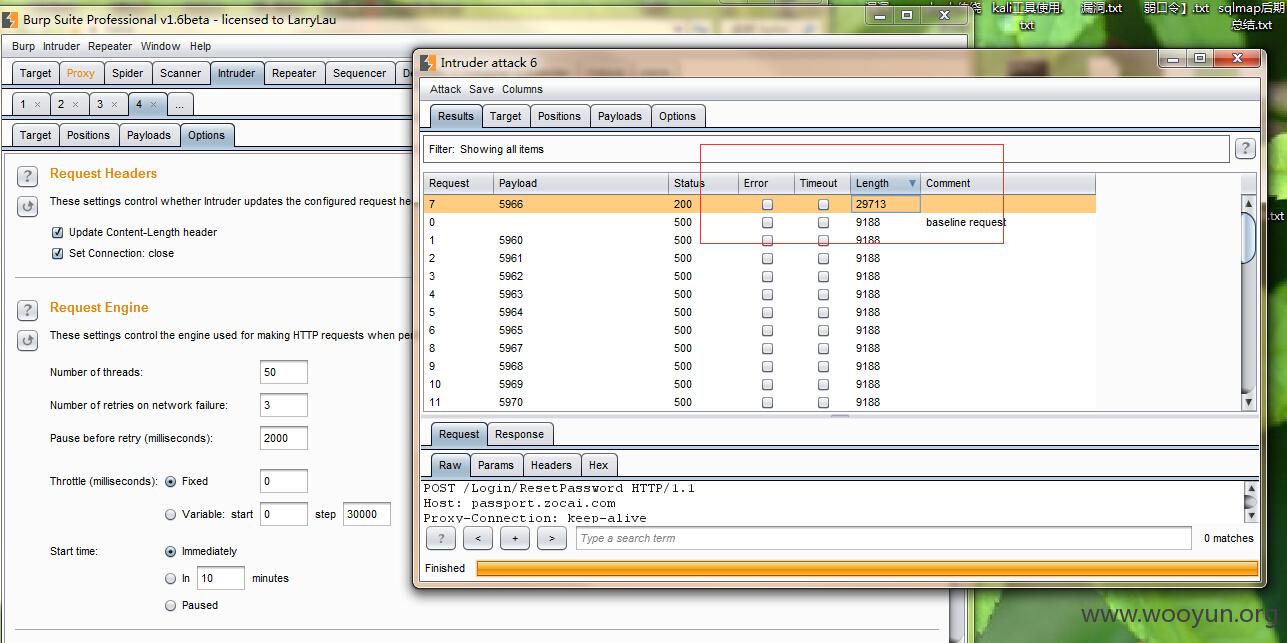This screenshot has width=1287, height=643.
Task: Open the Attack menu in the attack window
Action: (446, 89)
